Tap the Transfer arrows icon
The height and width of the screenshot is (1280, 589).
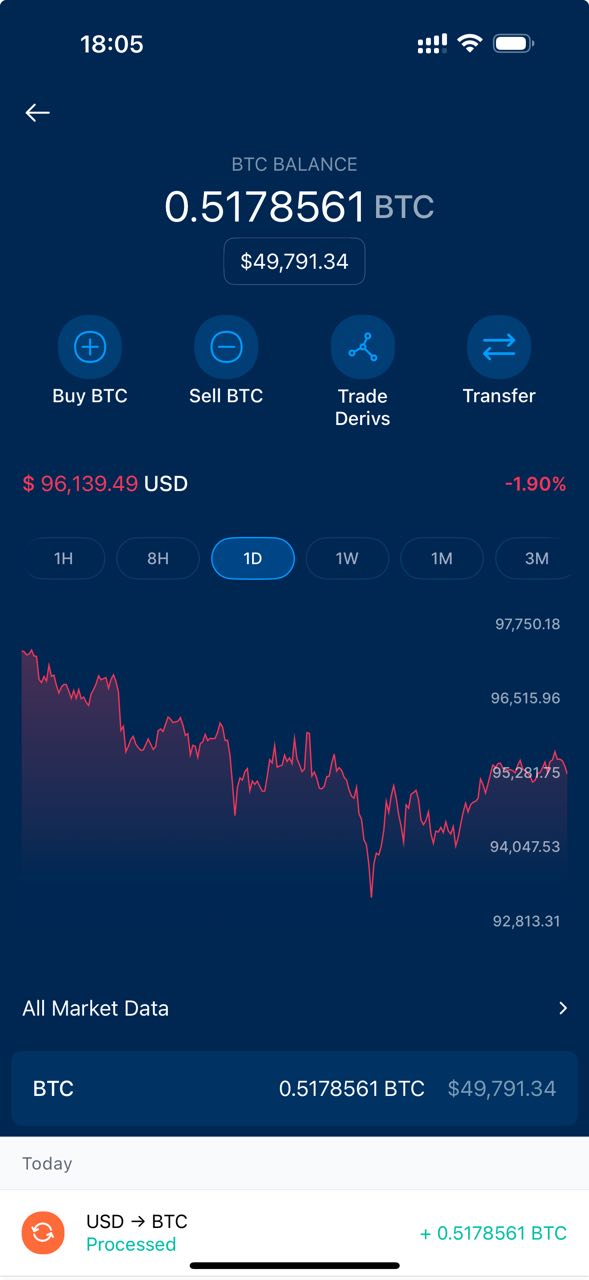point(499,347)
